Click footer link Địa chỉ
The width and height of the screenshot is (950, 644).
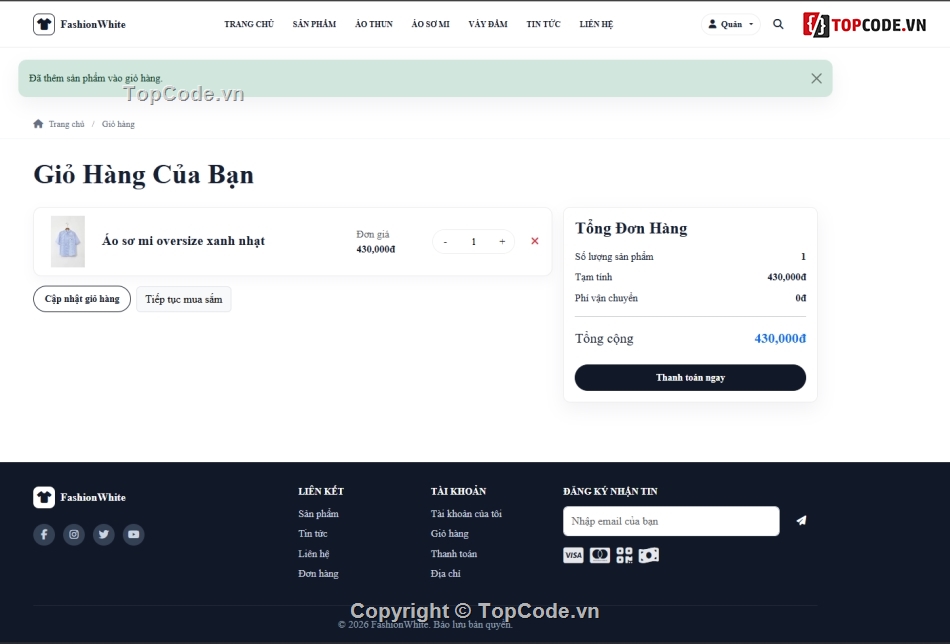445,574
